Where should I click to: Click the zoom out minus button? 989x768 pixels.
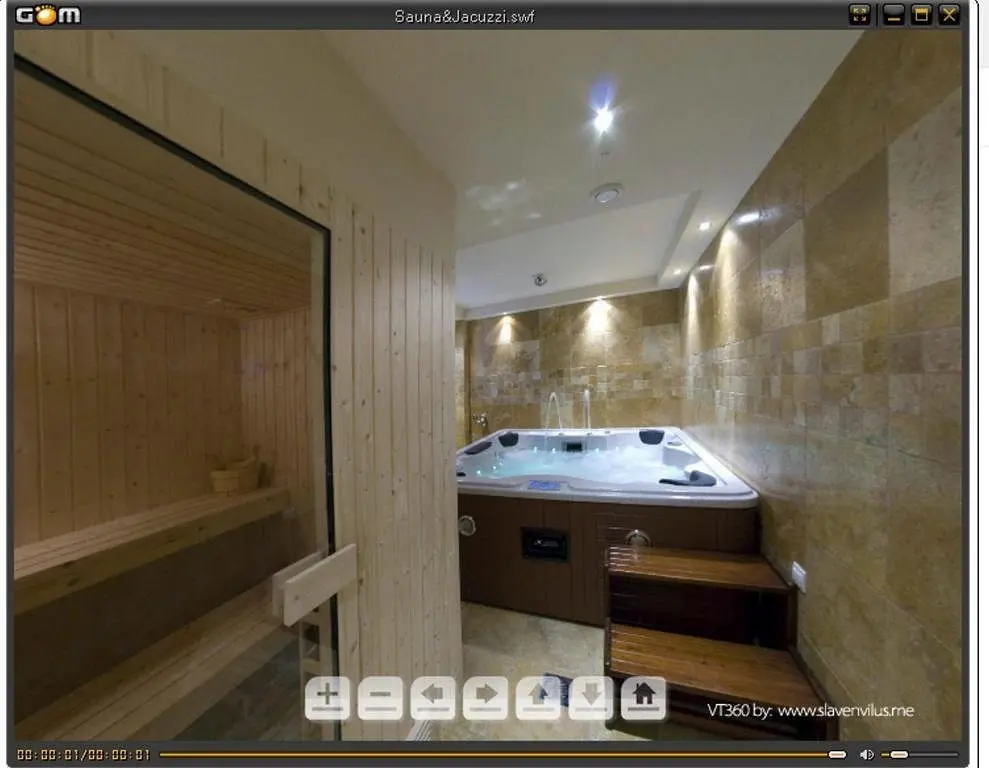(x=380, y=697)
